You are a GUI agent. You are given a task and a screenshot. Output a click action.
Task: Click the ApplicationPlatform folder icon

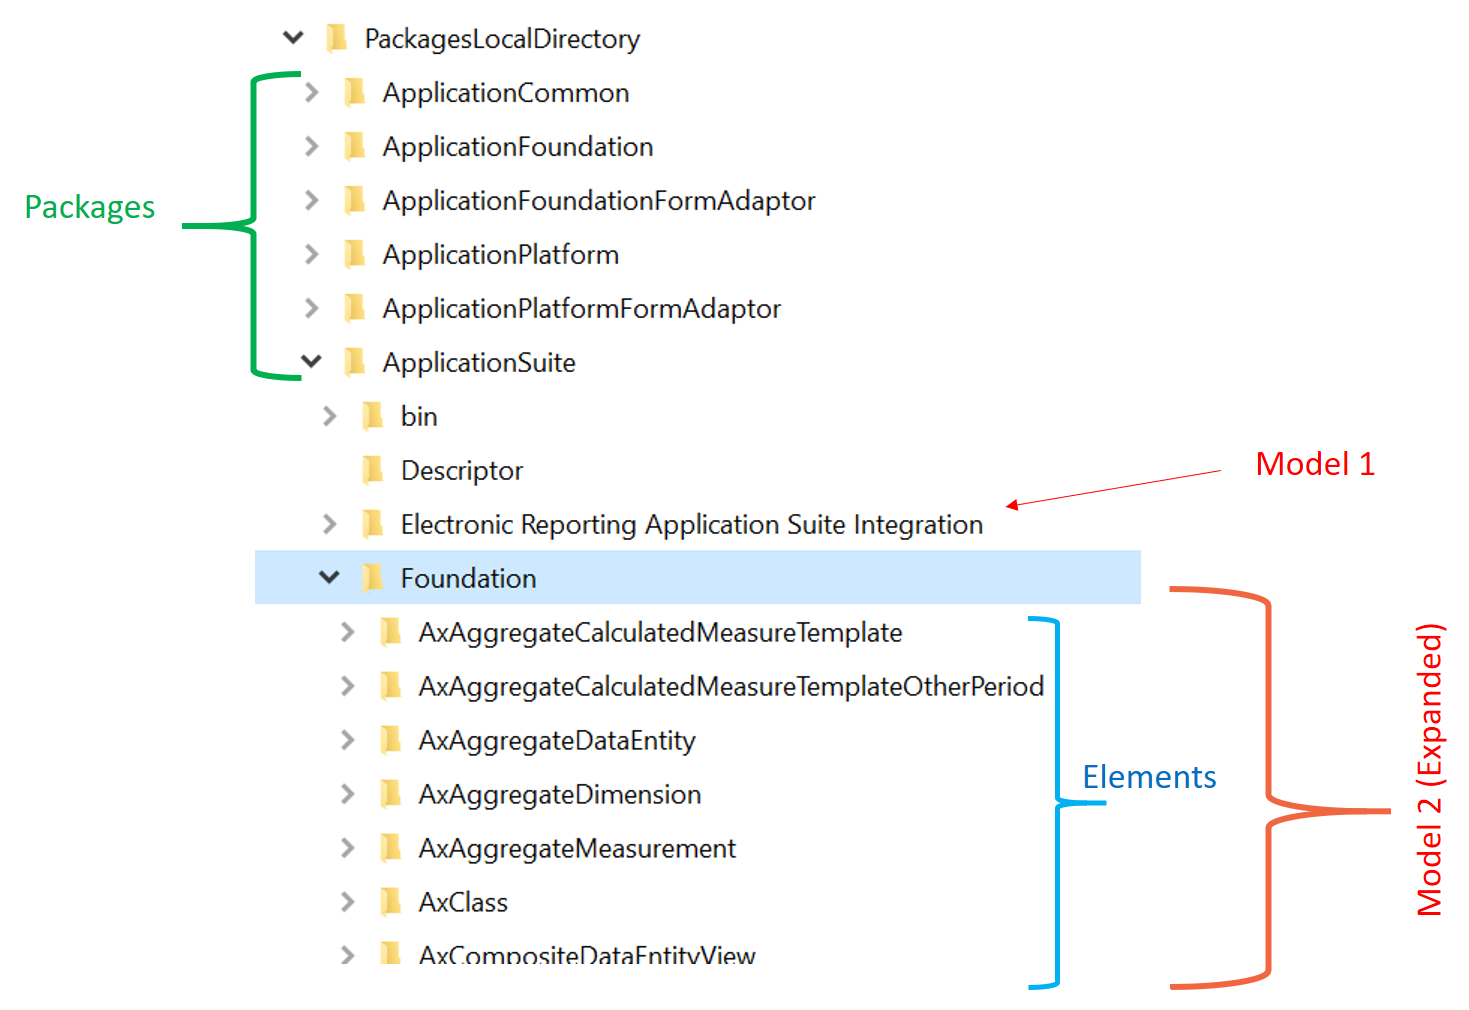tap(354, 254)
